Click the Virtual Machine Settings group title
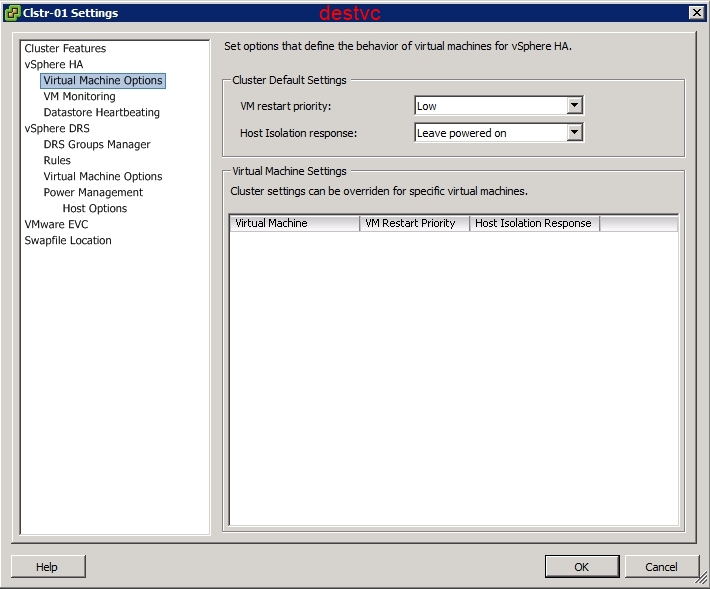Viewport: 710px width, 589px height. (289, 171)
